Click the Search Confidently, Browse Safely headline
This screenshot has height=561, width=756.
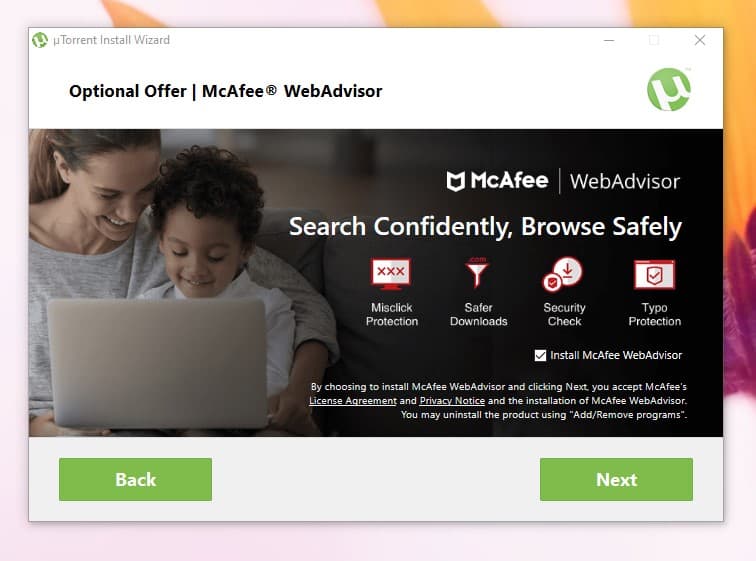tap(485, 227)
